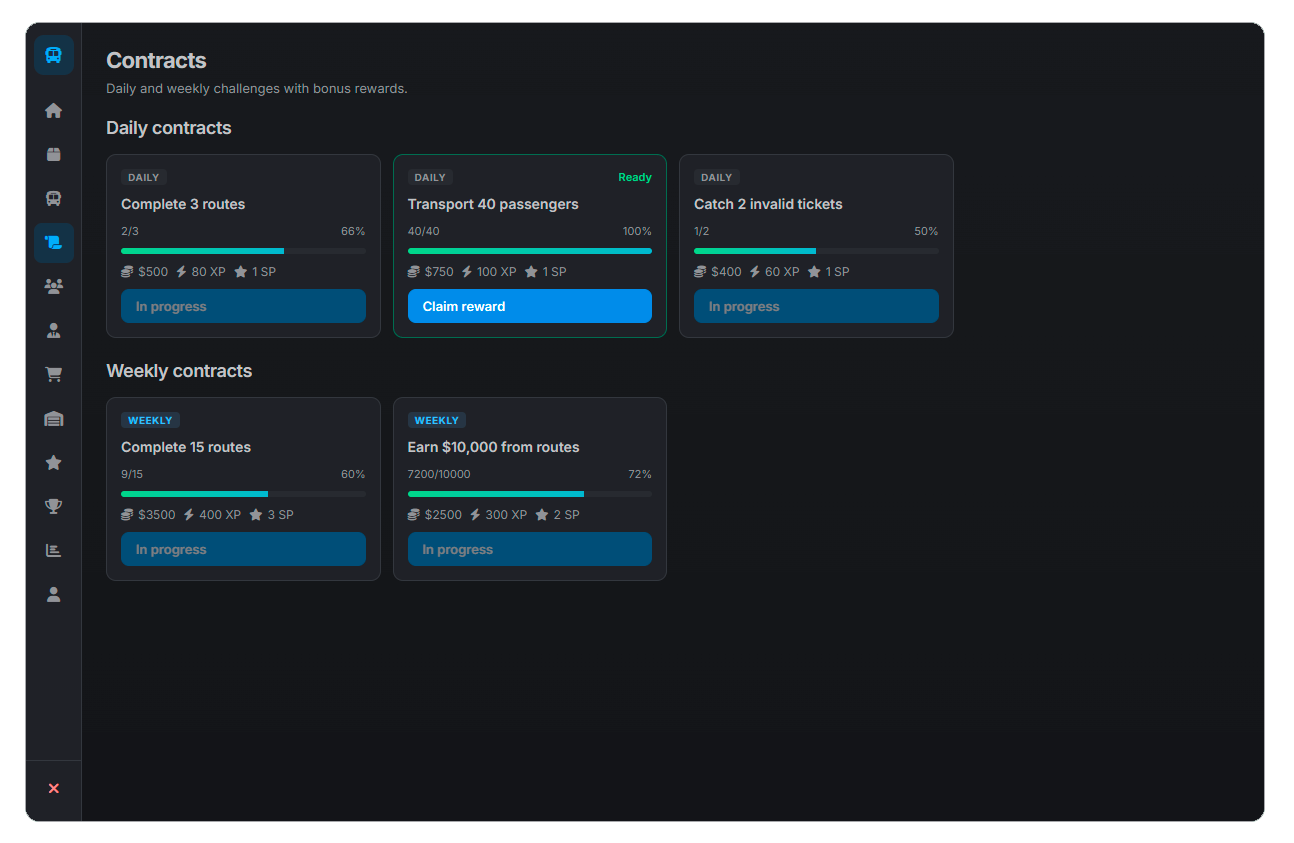
Task: Click the 7200/10000 progress count
Action: pyautogui.click(x=439, y=474)
